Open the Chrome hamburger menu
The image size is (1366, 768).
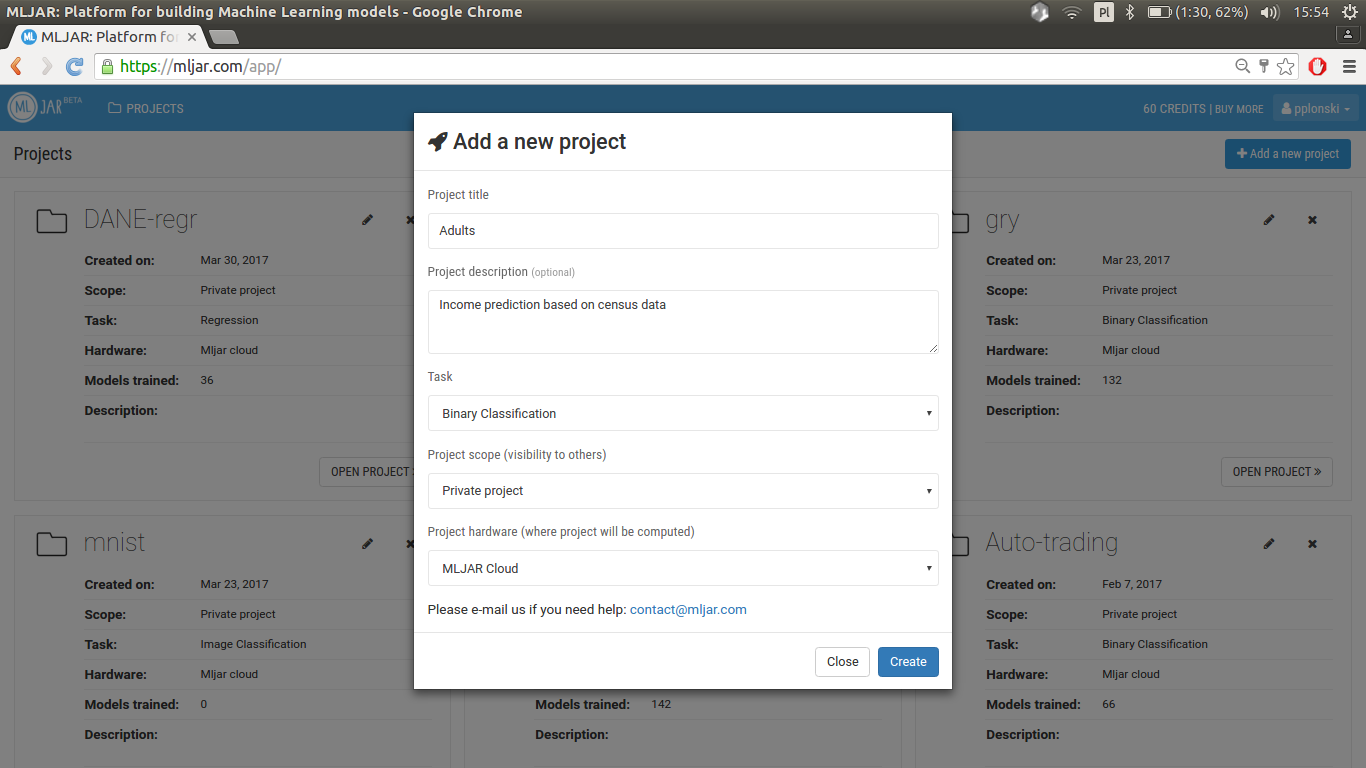point(1348,67)
